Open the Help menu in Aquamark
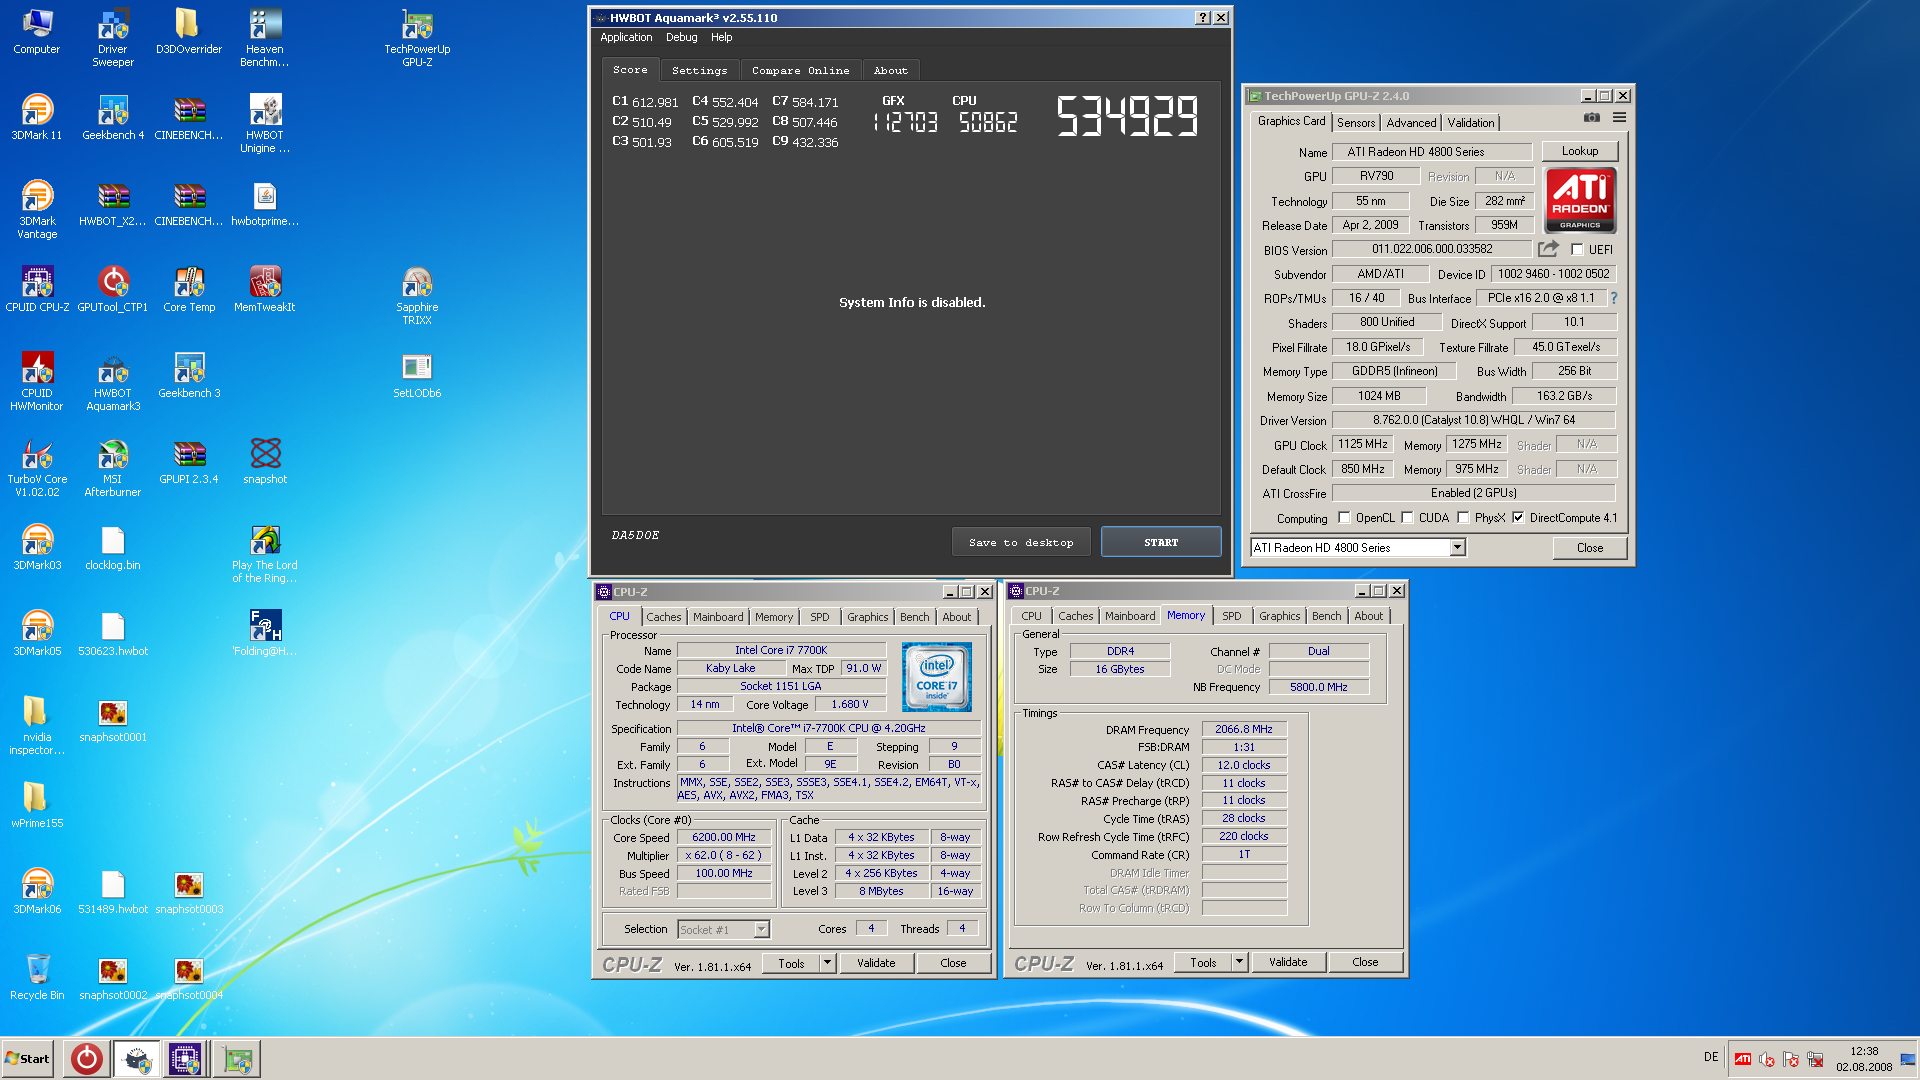The height and width of the screenshot is (1080, 1920). coord(721,38)
